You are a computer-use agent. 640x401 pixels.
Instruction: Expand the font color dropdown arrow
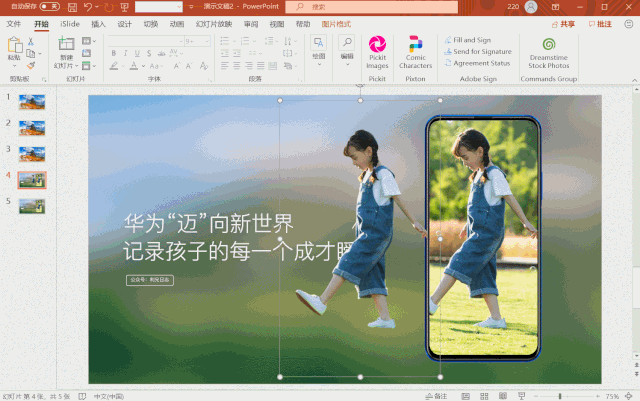pyautogui.click(x=143, y=66)
